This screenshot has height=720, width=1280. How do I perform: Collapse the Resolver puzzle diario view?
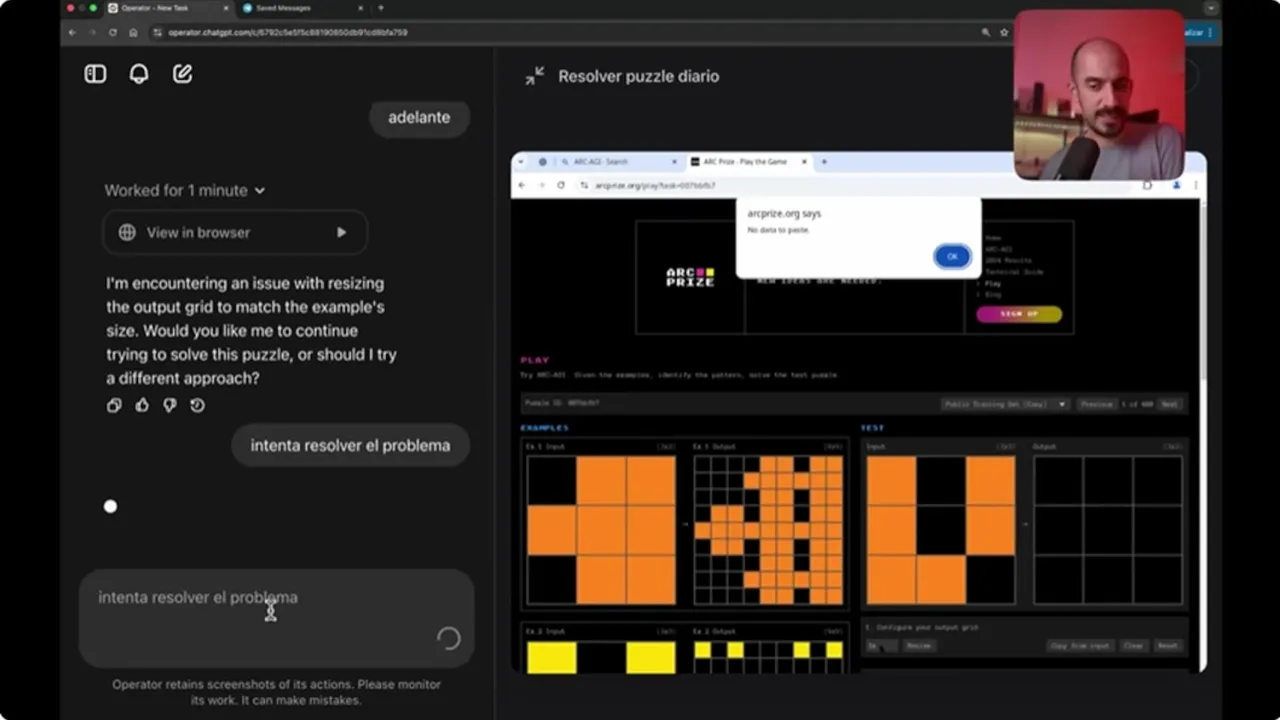coord(535,76)
